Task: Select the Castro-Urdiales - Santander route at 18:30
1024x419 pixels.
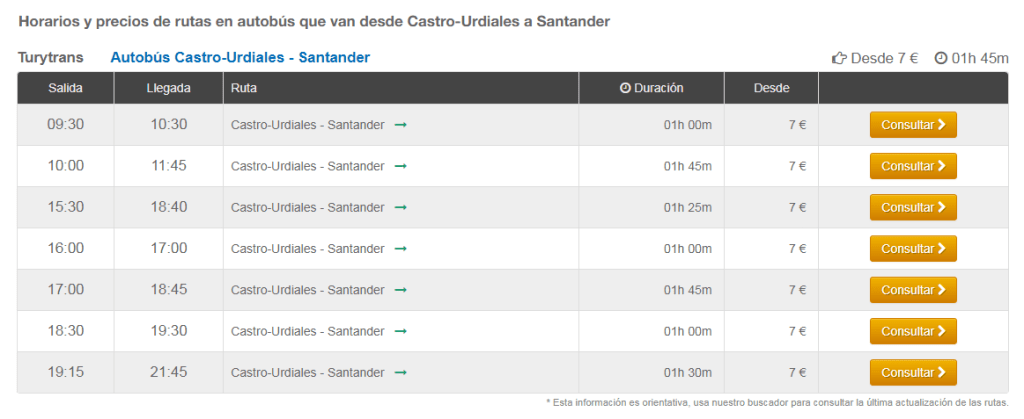Action: coord(307,331)
